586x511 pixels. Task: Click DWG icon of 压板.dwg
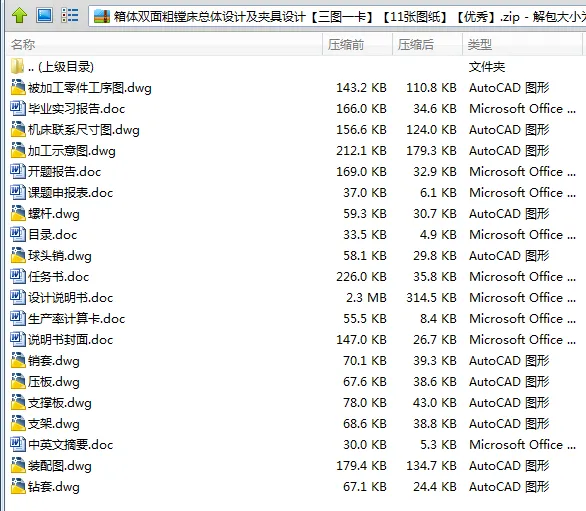(x=18, y=381)
